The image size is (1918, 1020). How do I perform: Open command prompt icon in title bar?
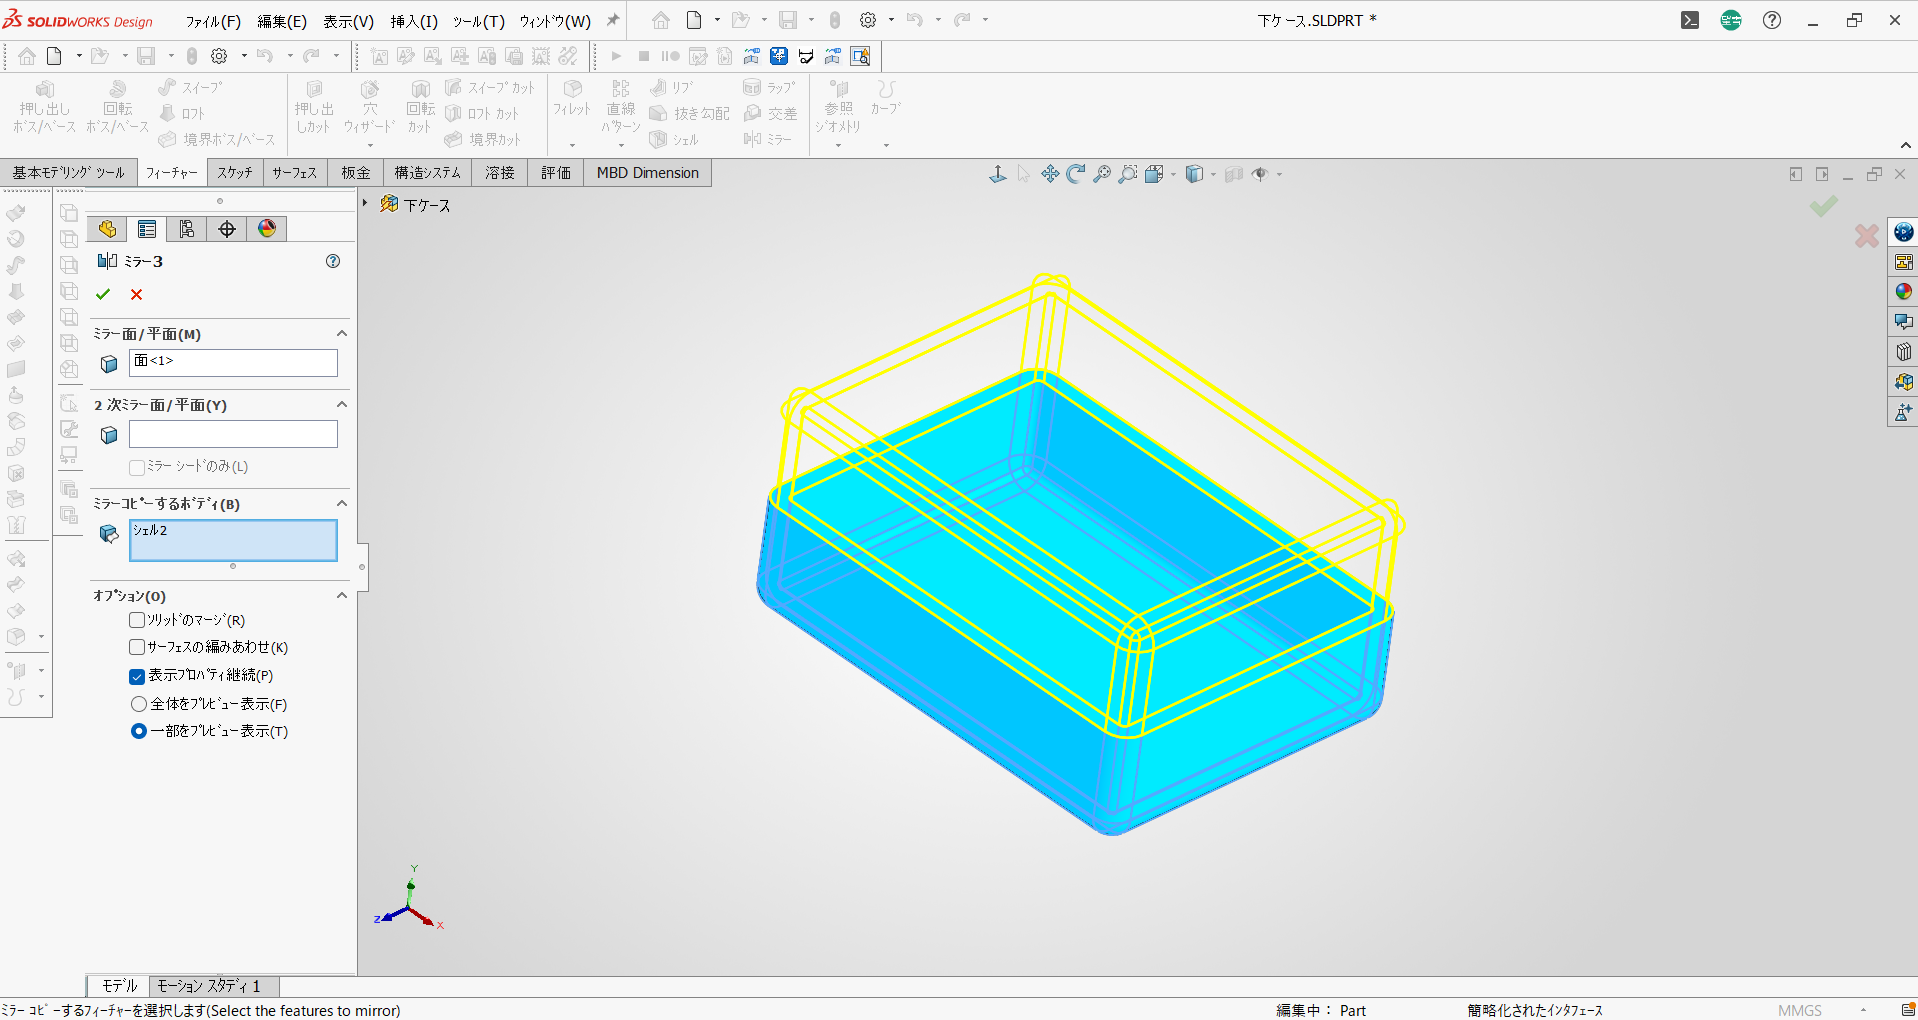[x=1690, y=20]
